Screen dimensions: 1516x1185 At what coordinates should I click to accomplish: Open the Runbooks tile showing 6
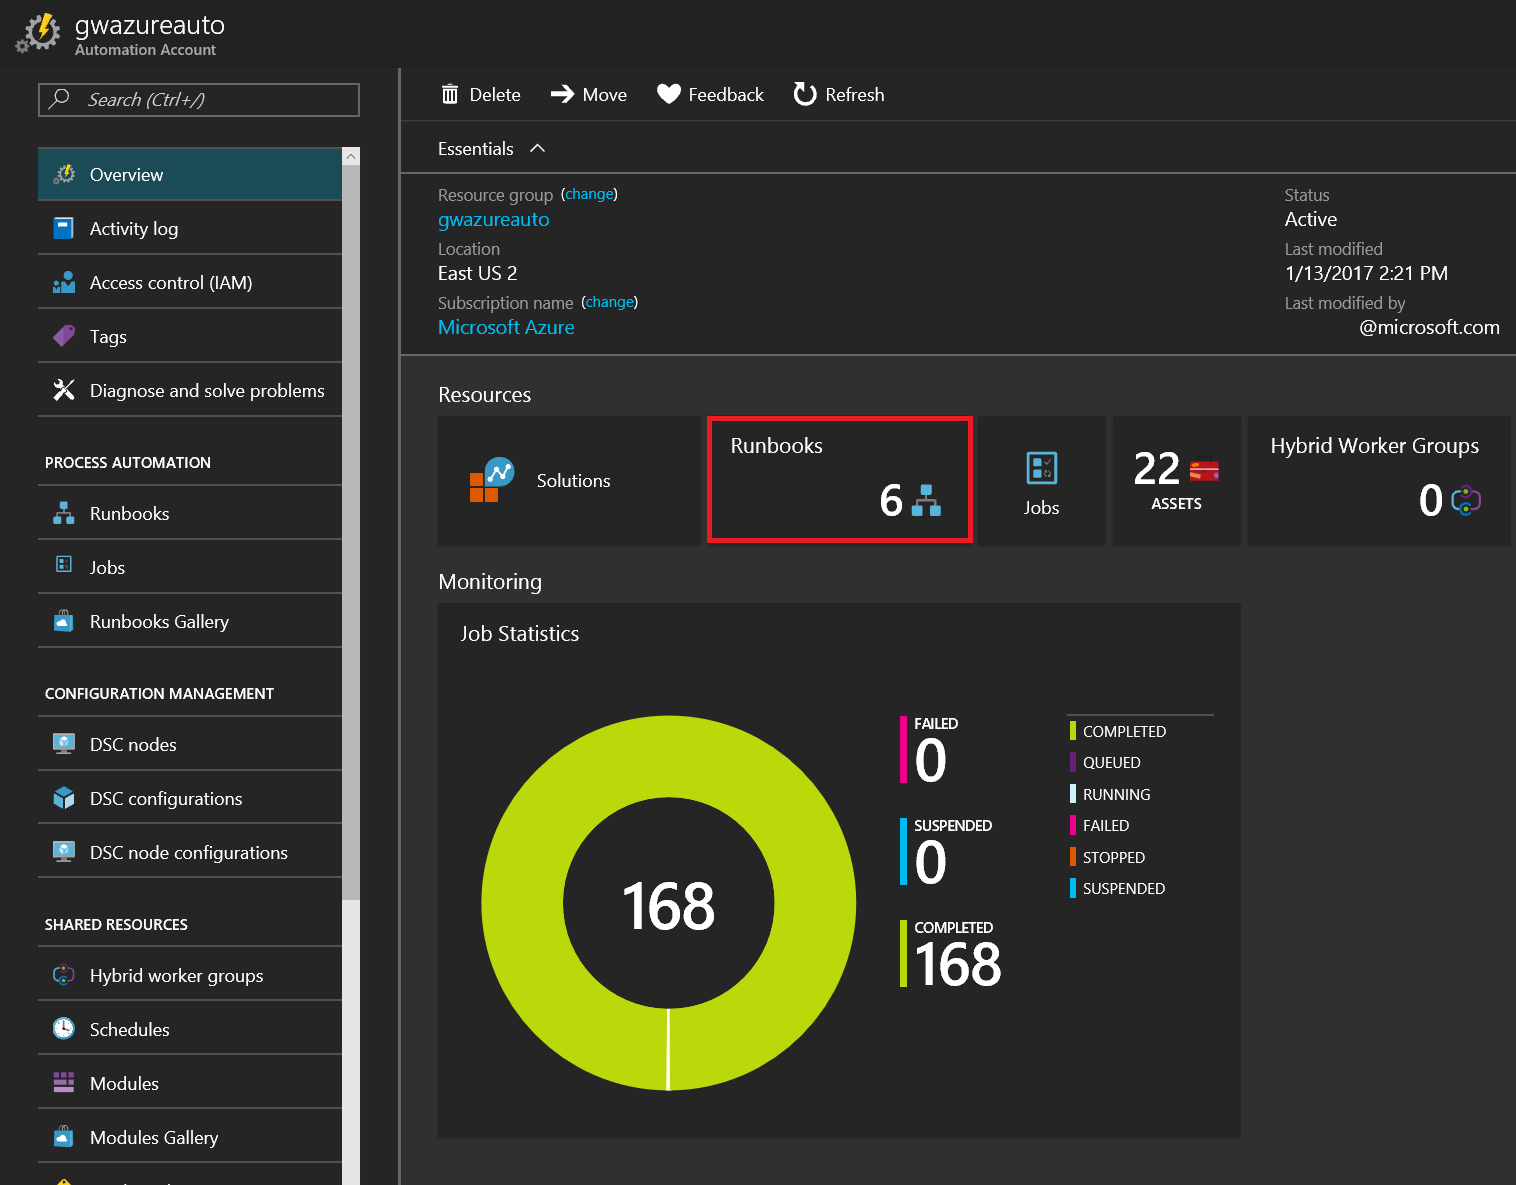tap(839, 480)
